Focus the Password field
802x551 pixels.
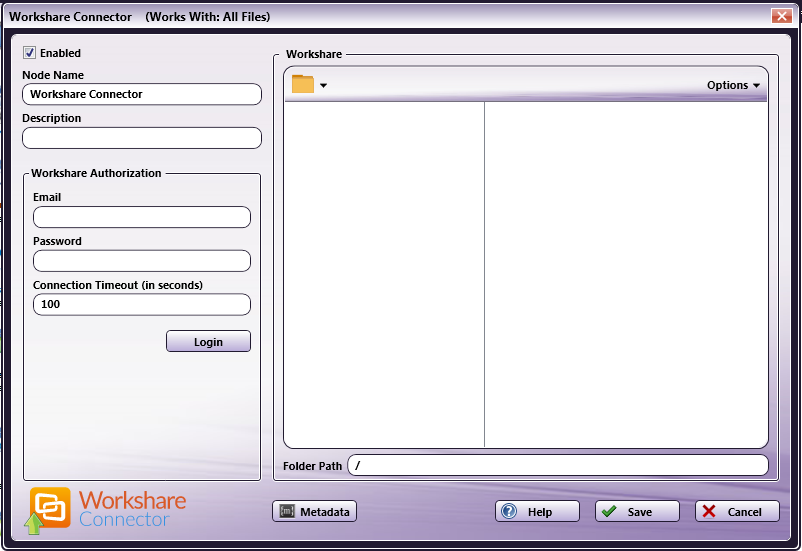(142, 261)
